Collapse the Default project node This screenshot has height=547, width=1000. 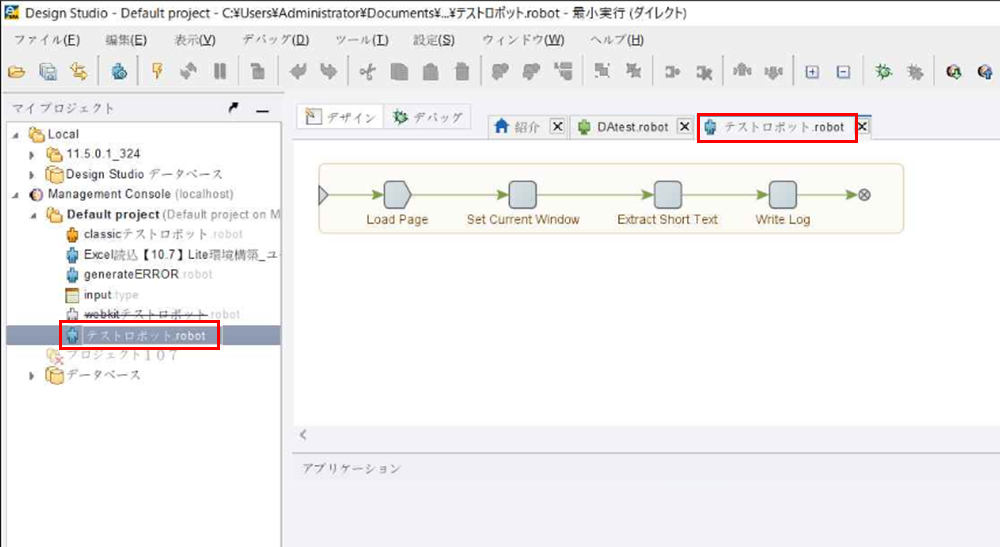(x=33, y=215)
